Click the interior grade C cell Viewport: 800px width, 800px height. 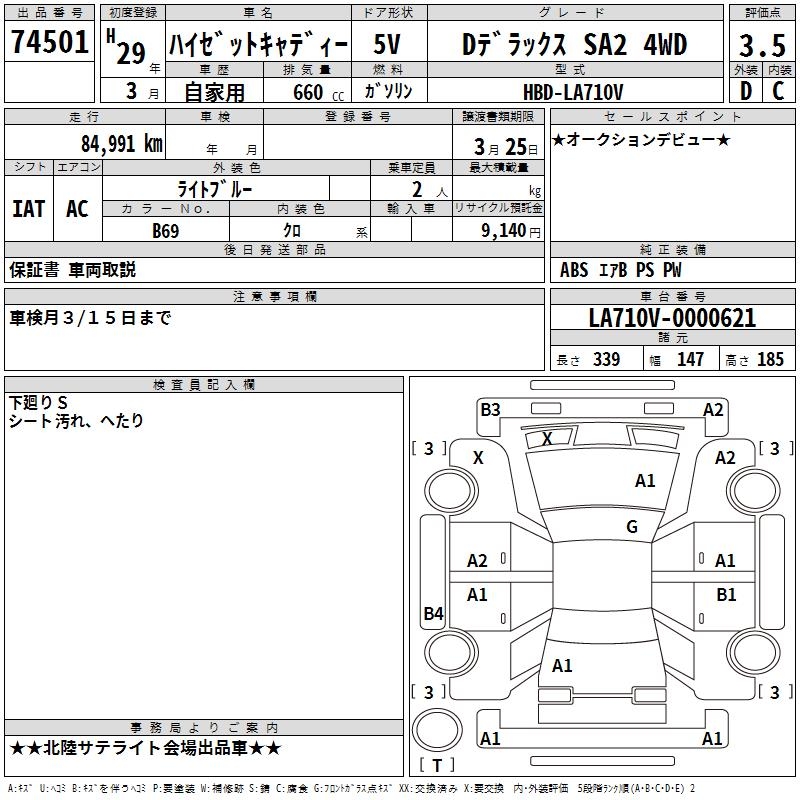(779, 91)
